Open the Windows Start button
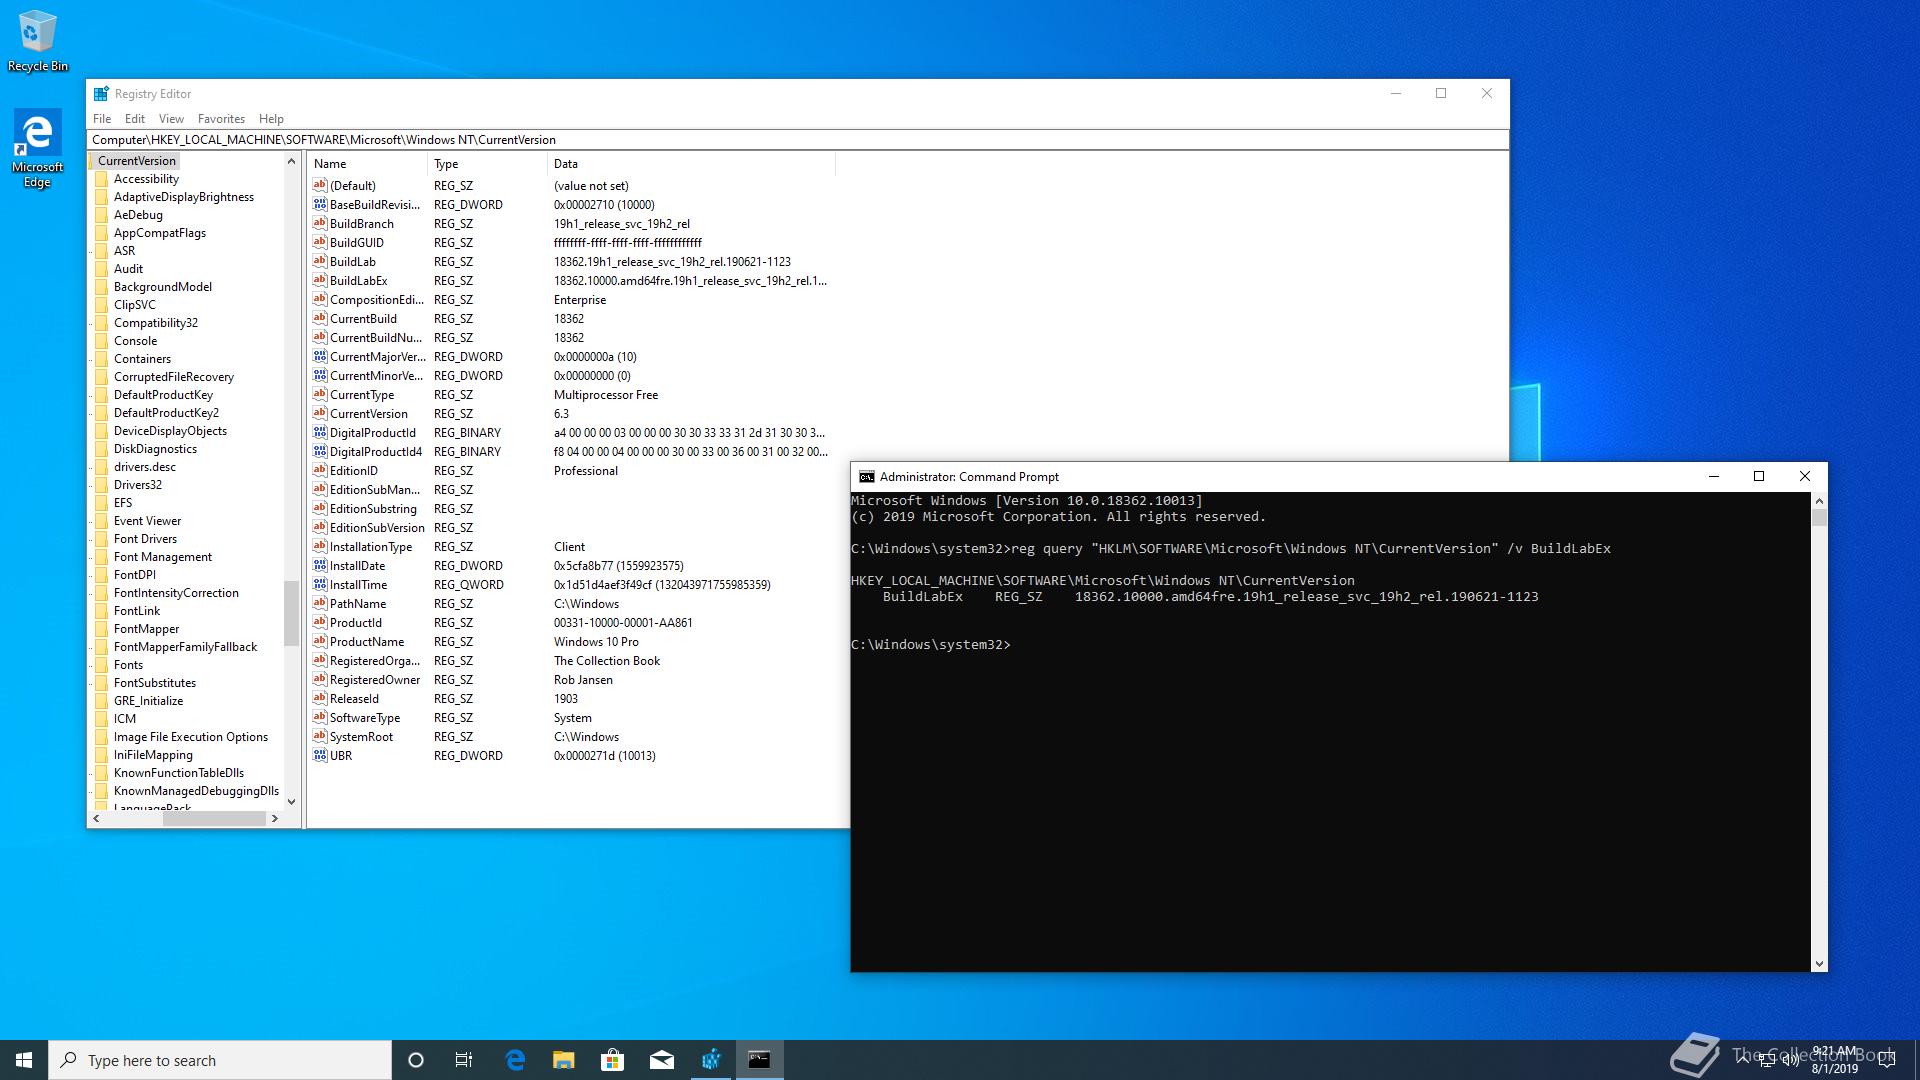The image size is (1920, 1080). point(24,1060)
